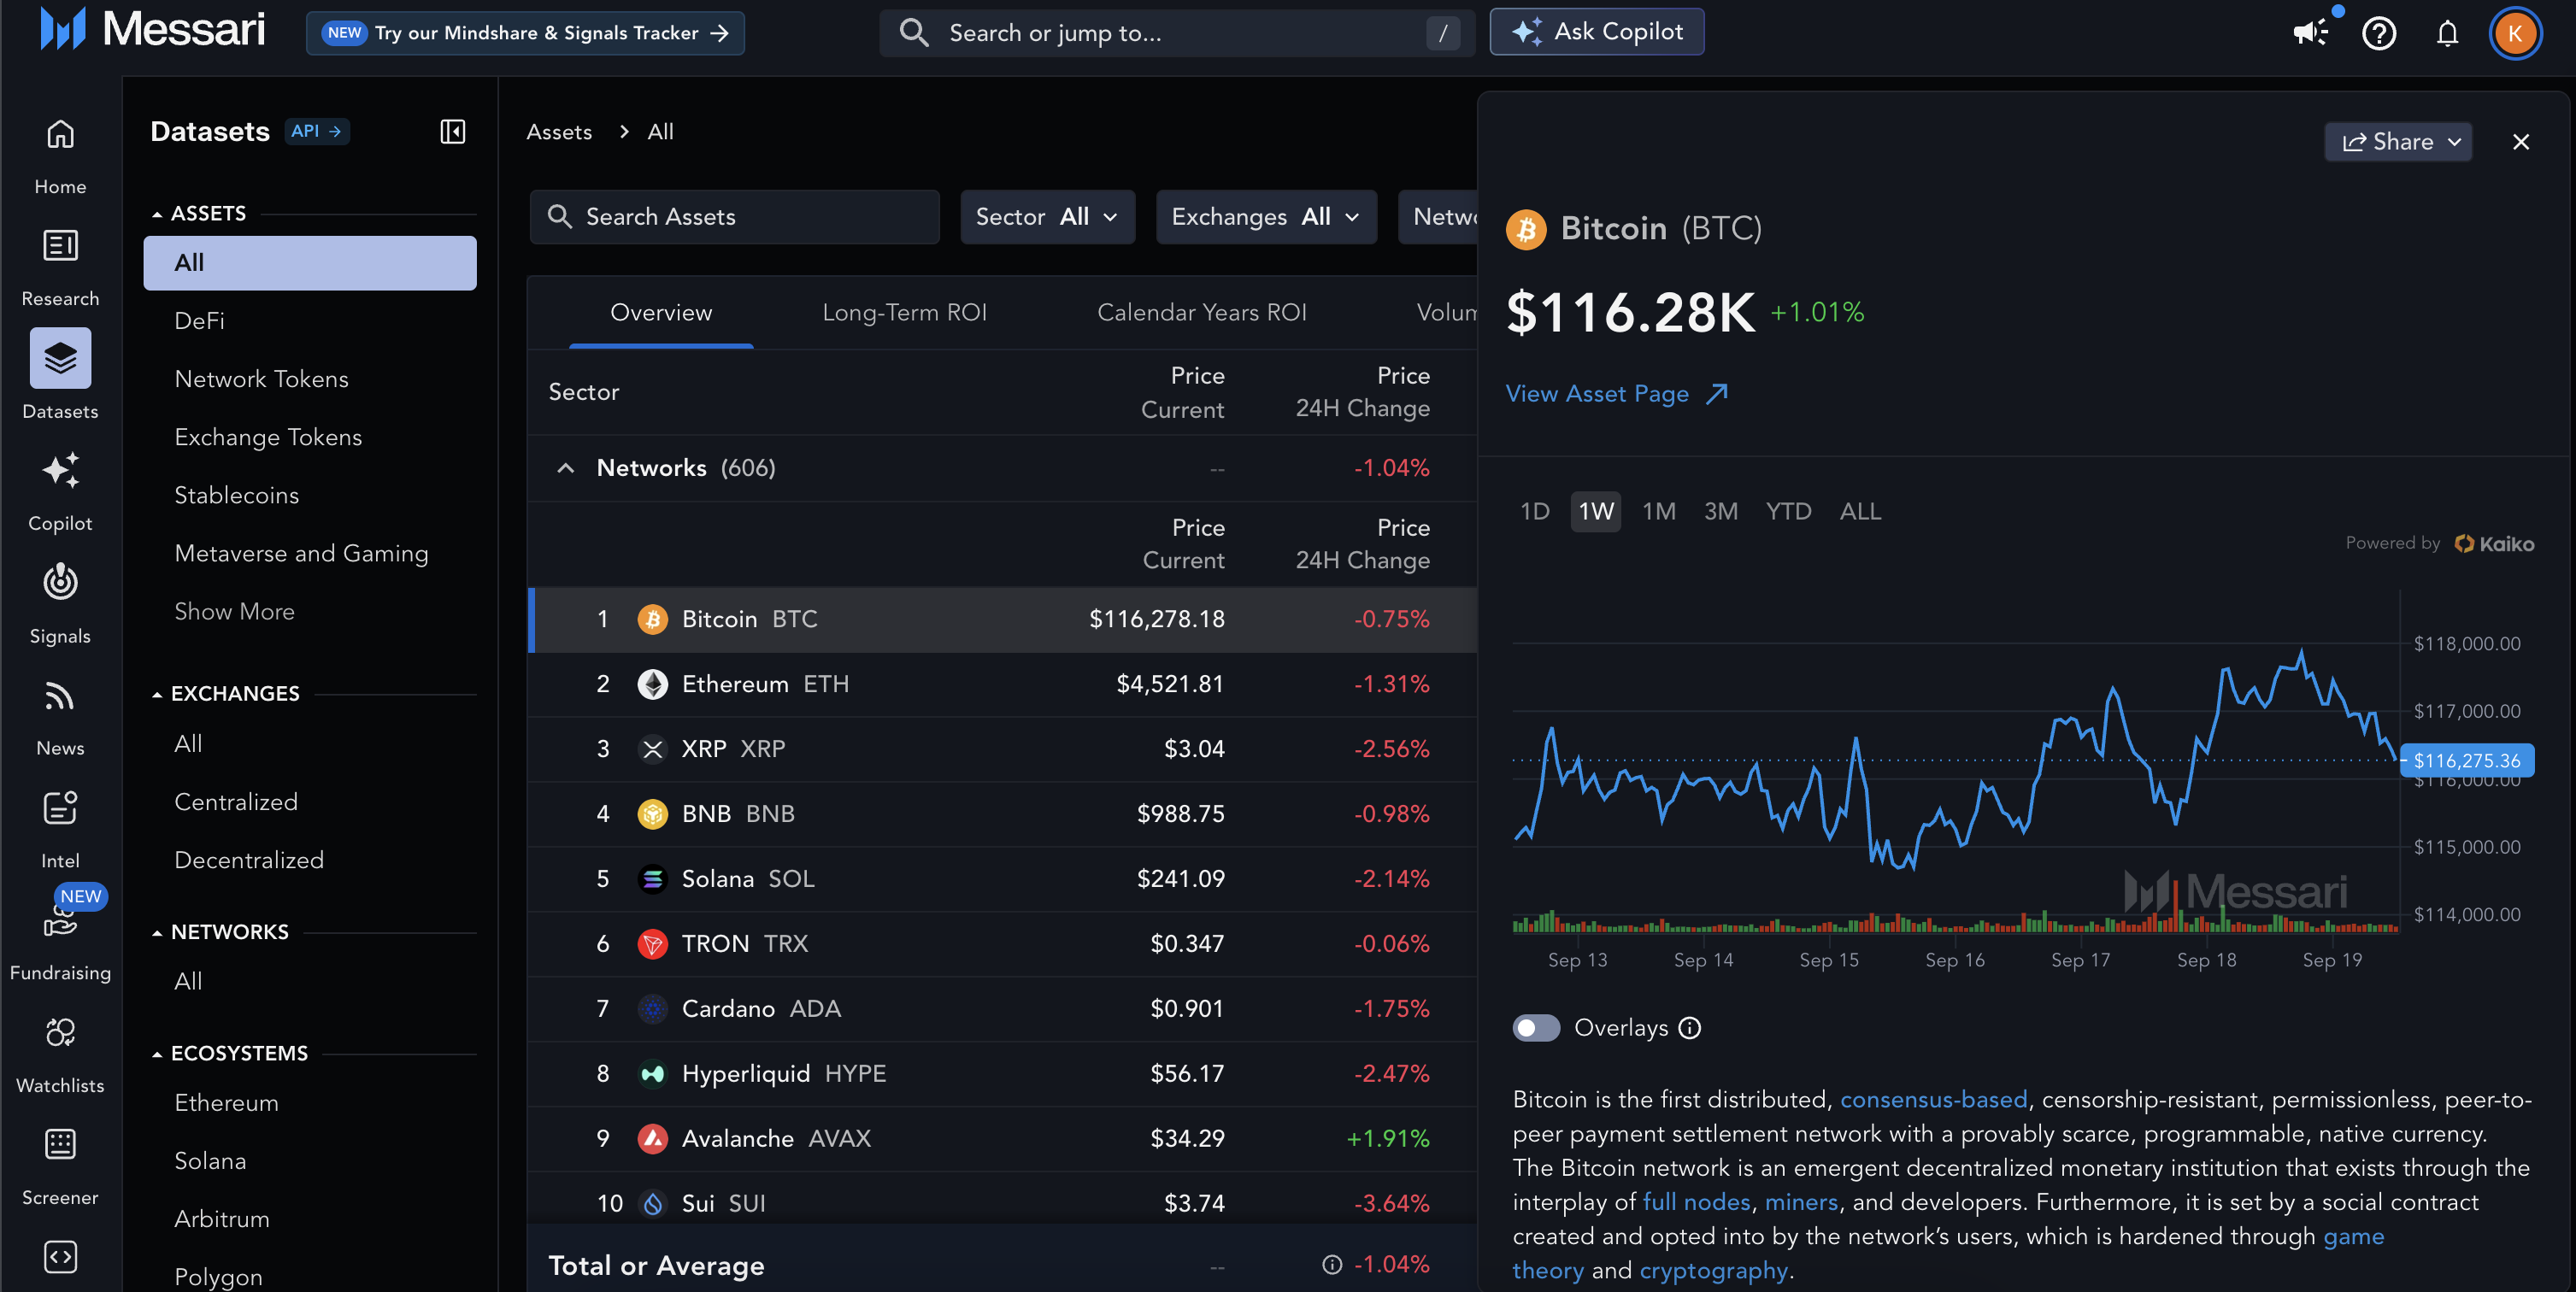
Task: Click the code bracket icon below Screener
Action: [x=60, y=1257]
